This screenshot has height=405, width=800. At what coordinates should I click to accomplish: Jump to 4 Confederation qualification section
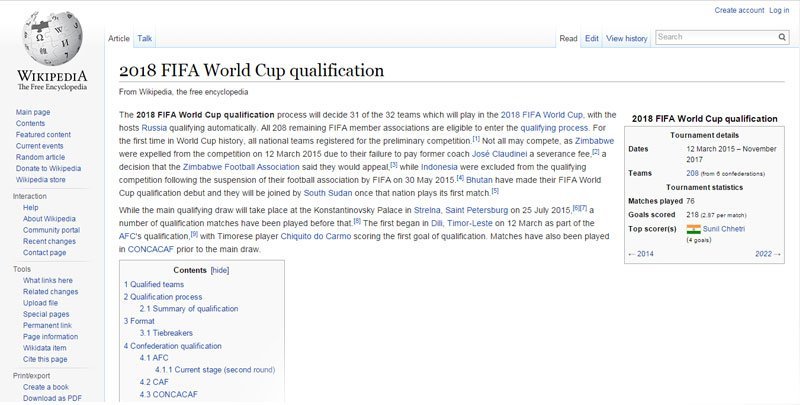click(172, 346)
